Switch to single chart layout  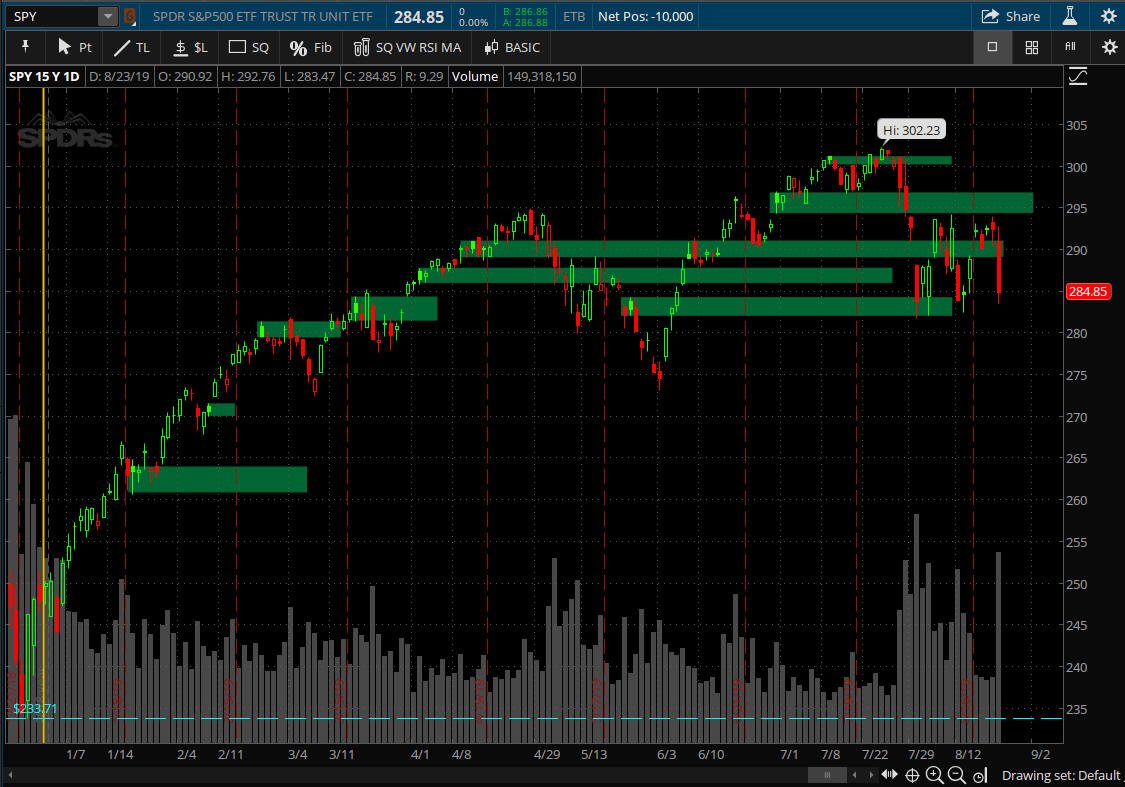[992, 47]
